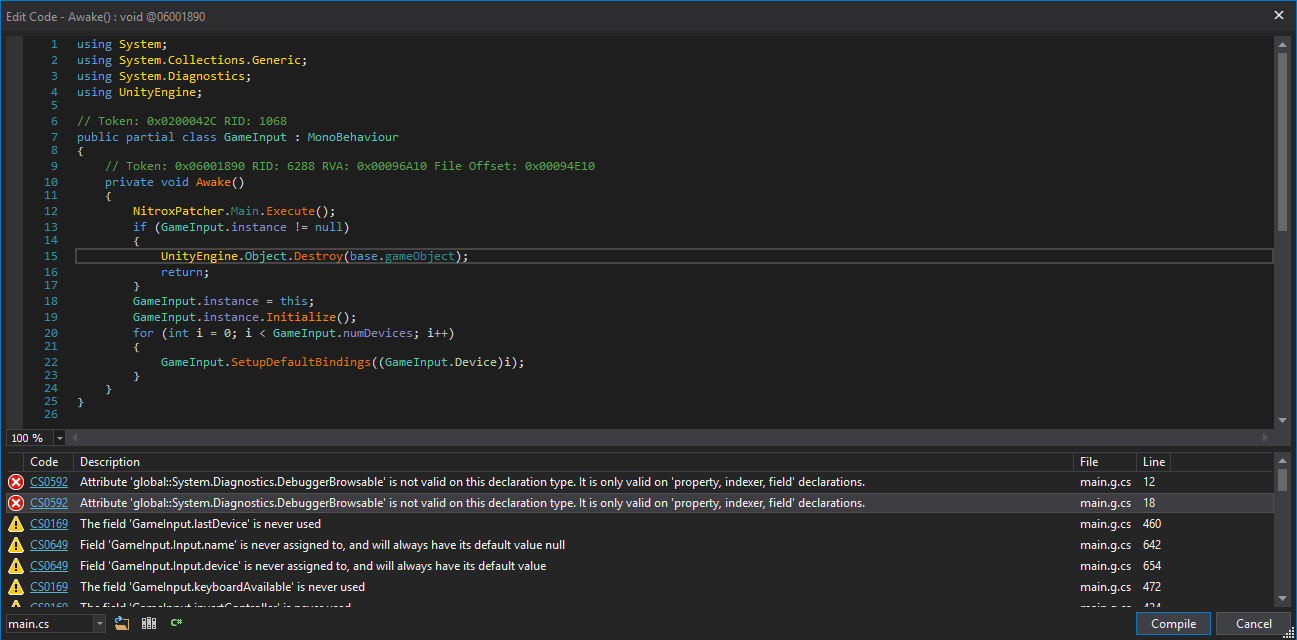Open the main.cs file dropdown

pos(101,622)
